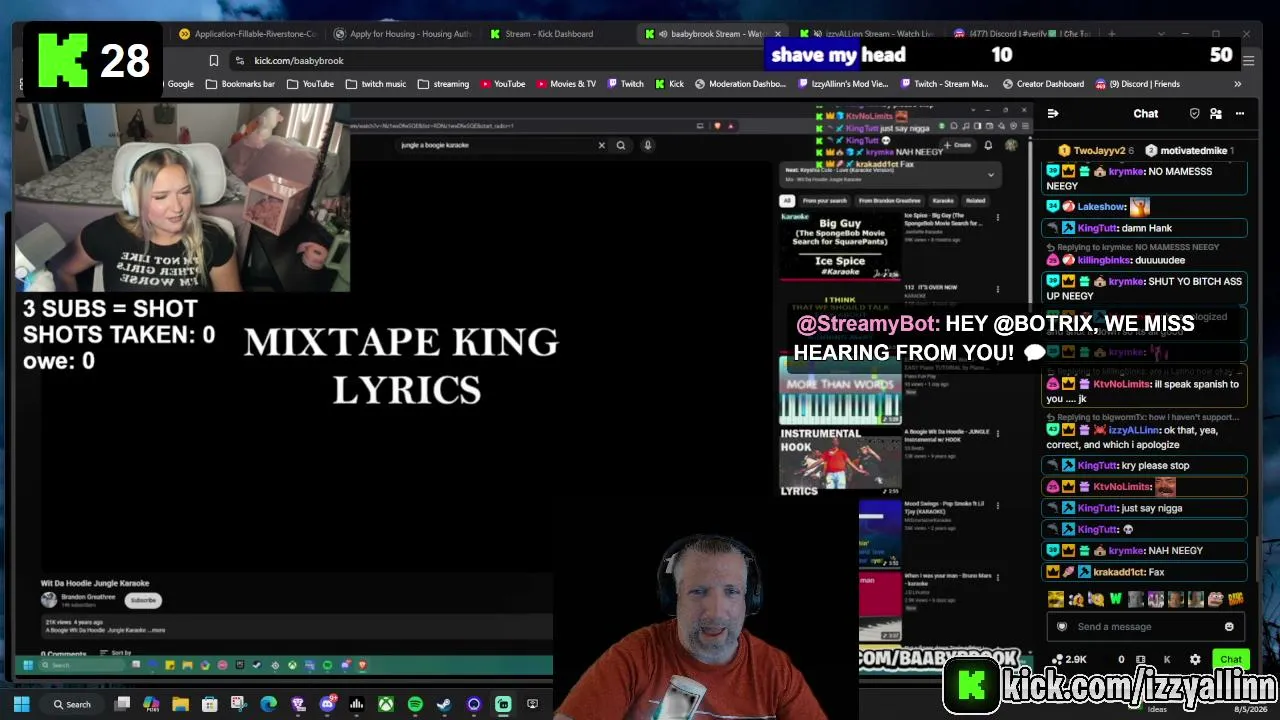1280x720 pixels.
Task: Open Creator Dashboard bookmark
Action: click(x=1043, y=84)
